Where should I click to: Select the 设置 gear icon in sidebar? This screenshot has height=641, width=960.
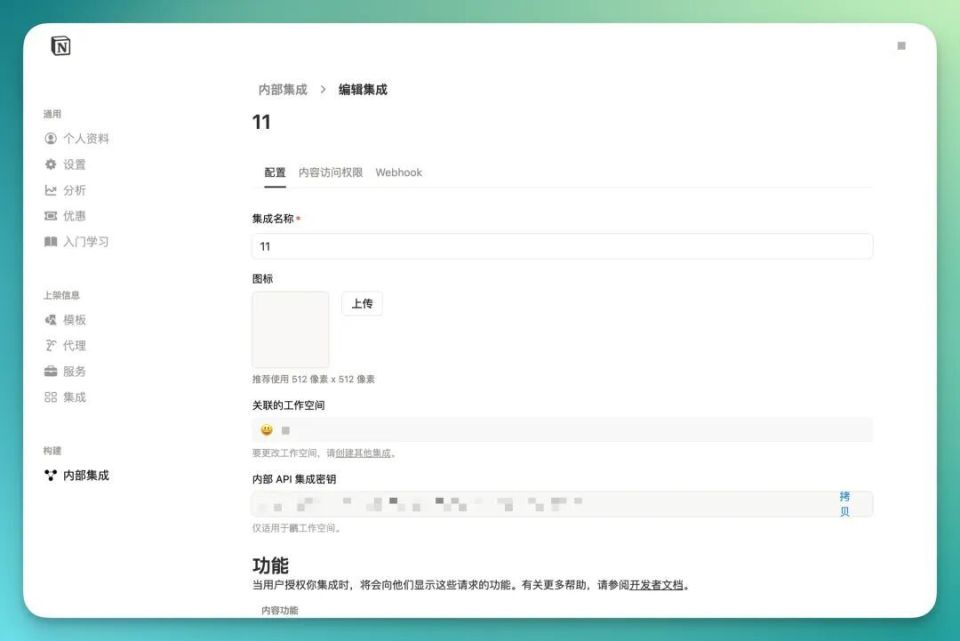[50, 165]
